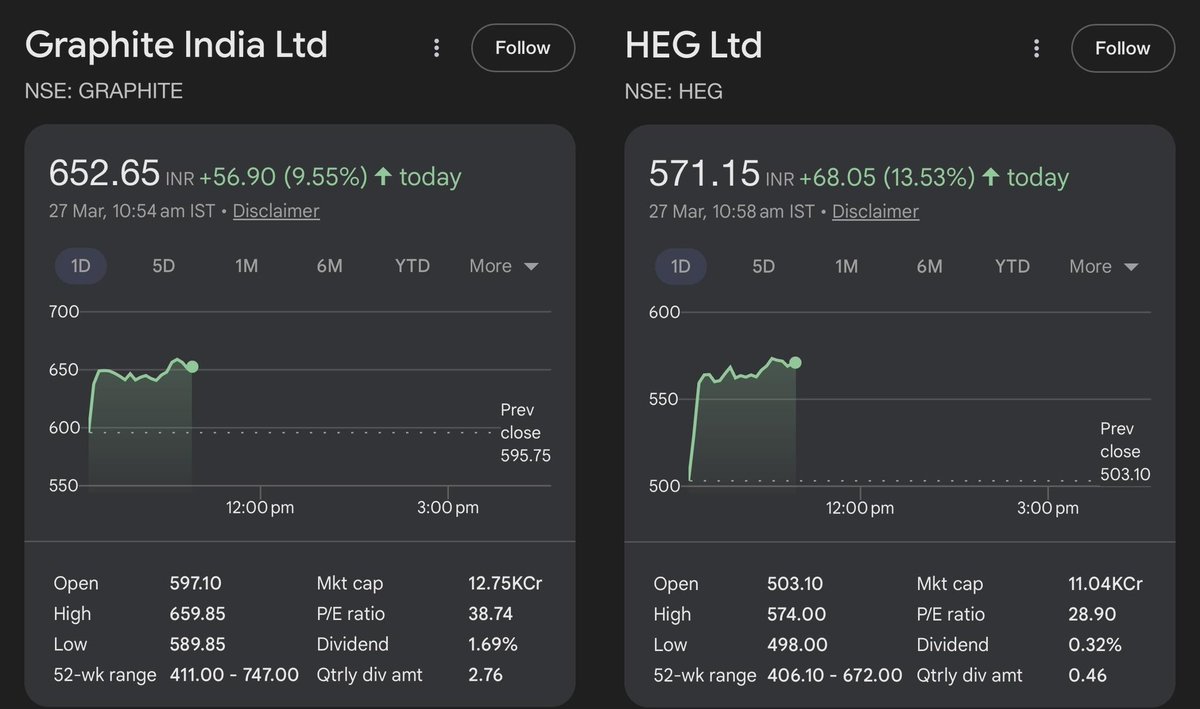Click the Graphite India Ltd title
The width and height of the screenshot is (1200, 709).
[176, 45]
